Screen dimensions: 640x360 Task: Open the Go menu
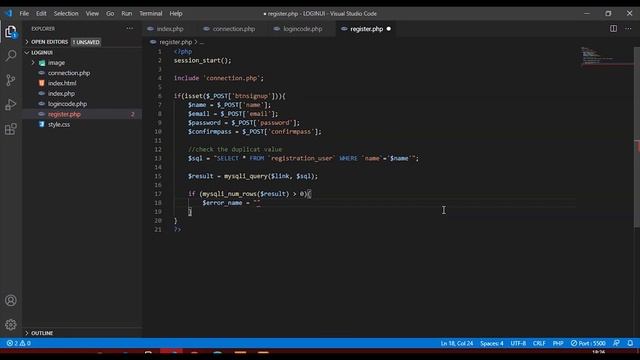coord(110,13)
